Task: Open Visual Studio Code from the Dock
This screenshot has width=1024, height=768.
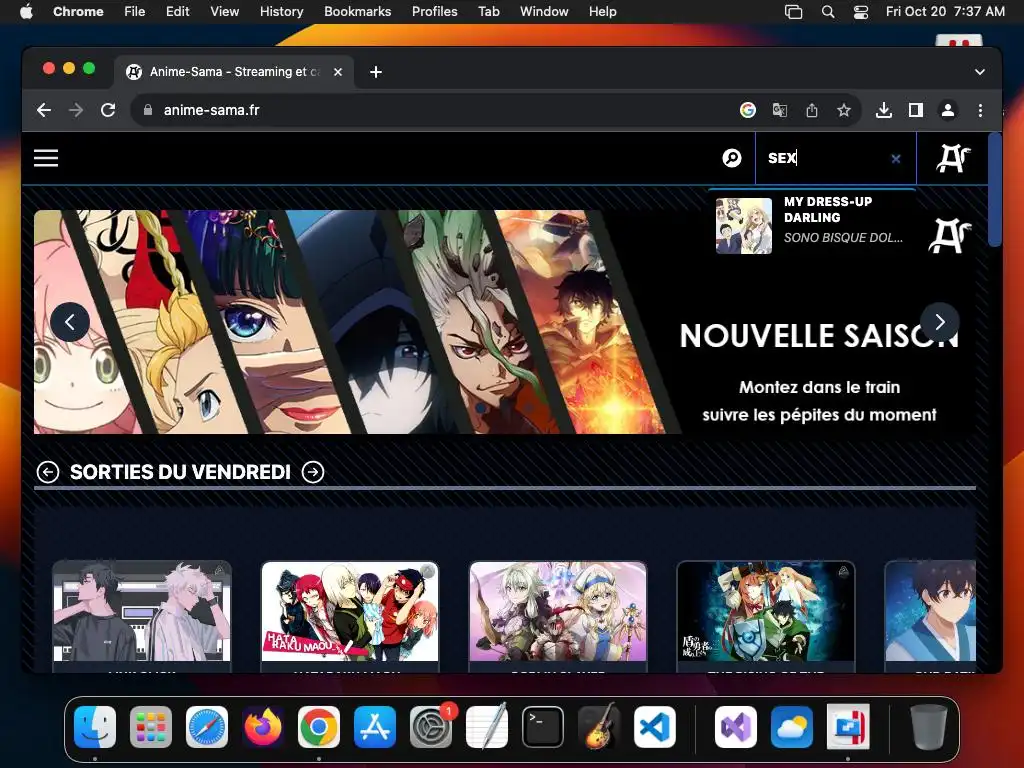Action: coord(655,726)
